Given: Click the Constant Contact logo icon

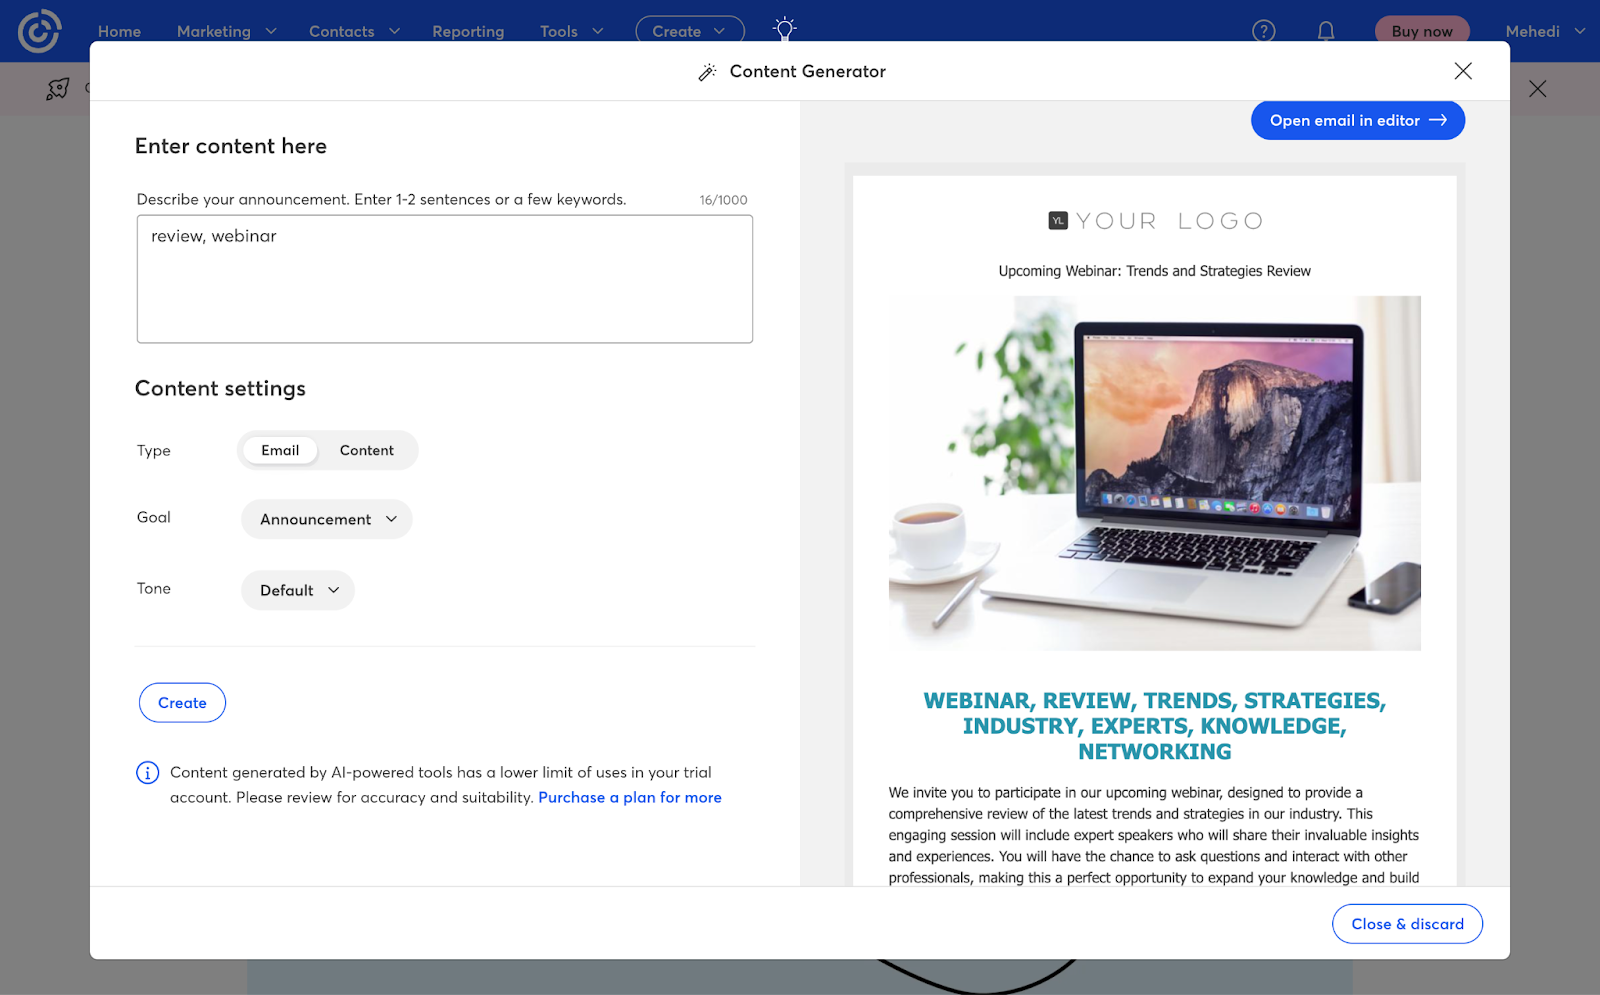Looking at the screenshot, I should click(39, 31).
